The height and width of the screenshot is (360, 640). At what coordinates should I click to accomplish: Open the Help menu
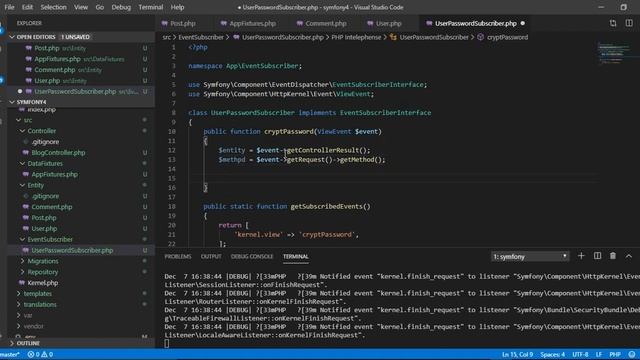[177, 7]
